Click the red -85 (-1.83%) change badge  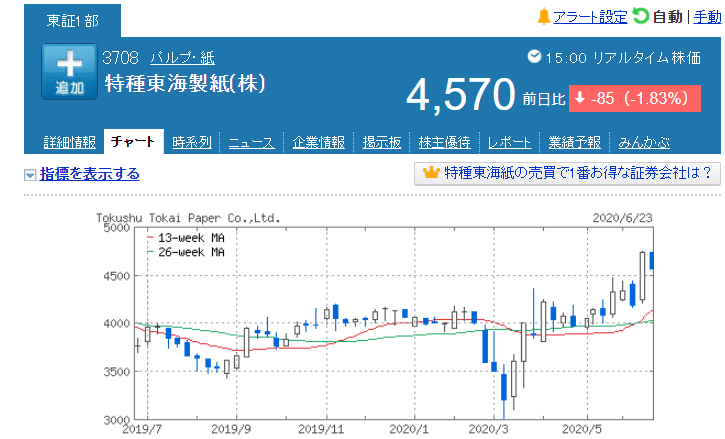(x=634, y=99)
